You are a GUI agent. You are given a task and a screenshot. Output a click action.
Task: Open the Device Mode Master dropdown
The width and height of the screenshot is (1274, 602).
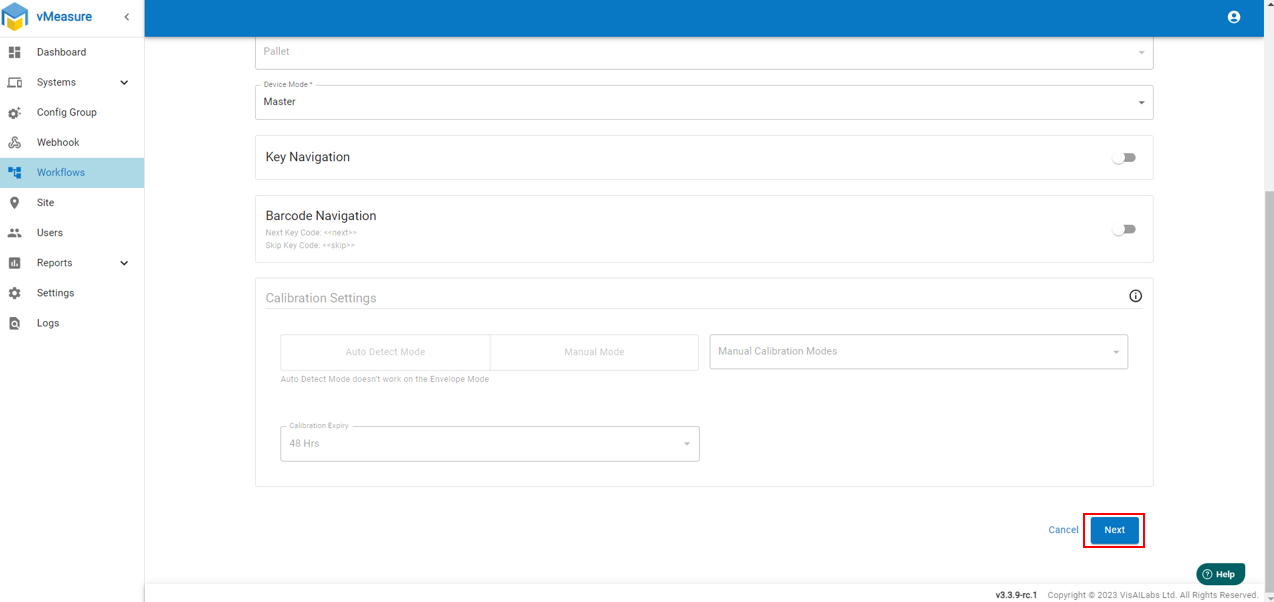click(704, 102)
